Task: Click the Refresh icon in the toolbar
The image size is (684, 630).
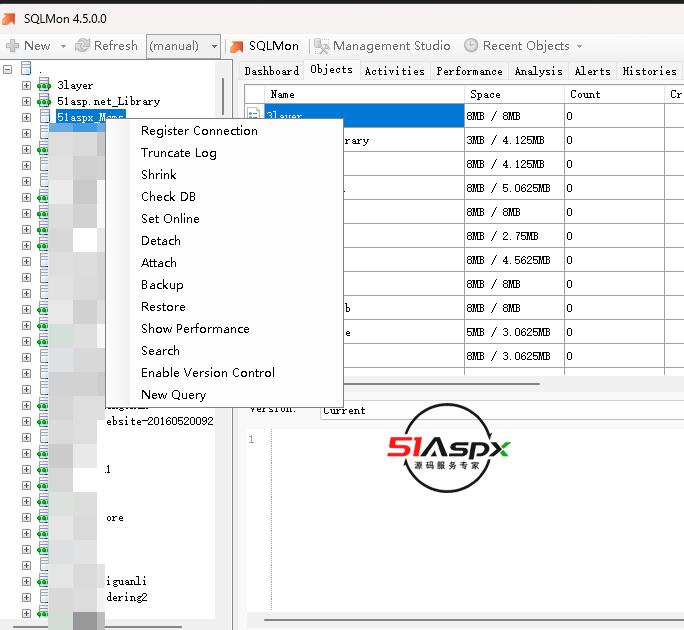Action: 82,46
